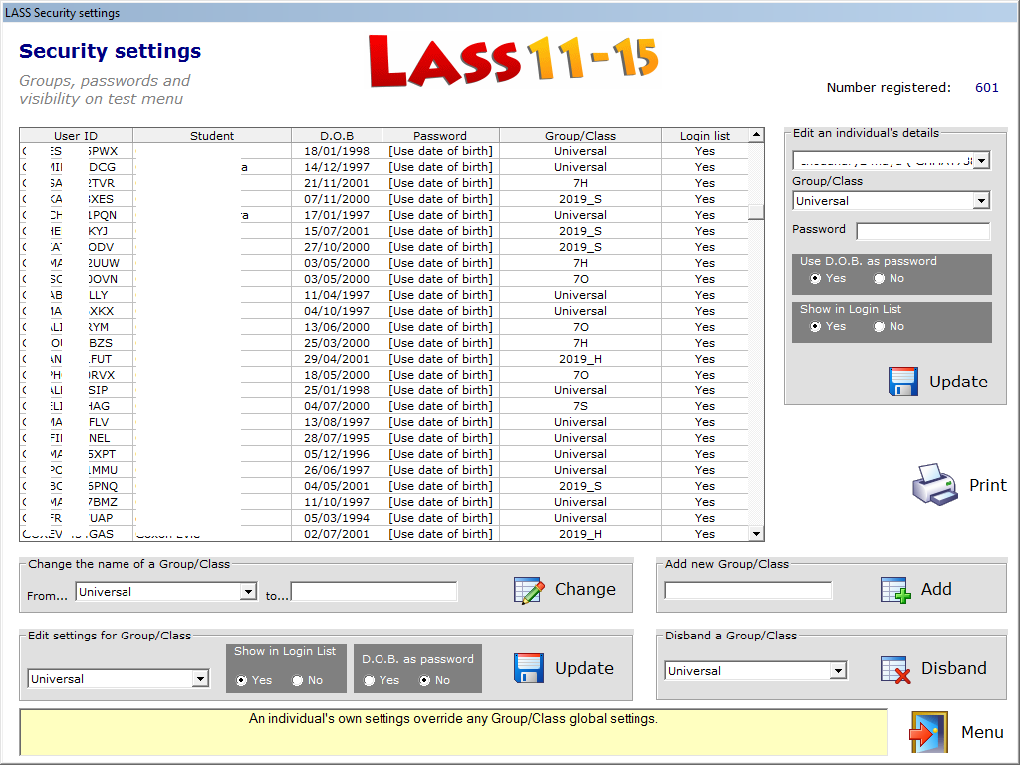
Task: Select Yes for individual's Use D.O.B. as password
Action: (x=815, y=278)
